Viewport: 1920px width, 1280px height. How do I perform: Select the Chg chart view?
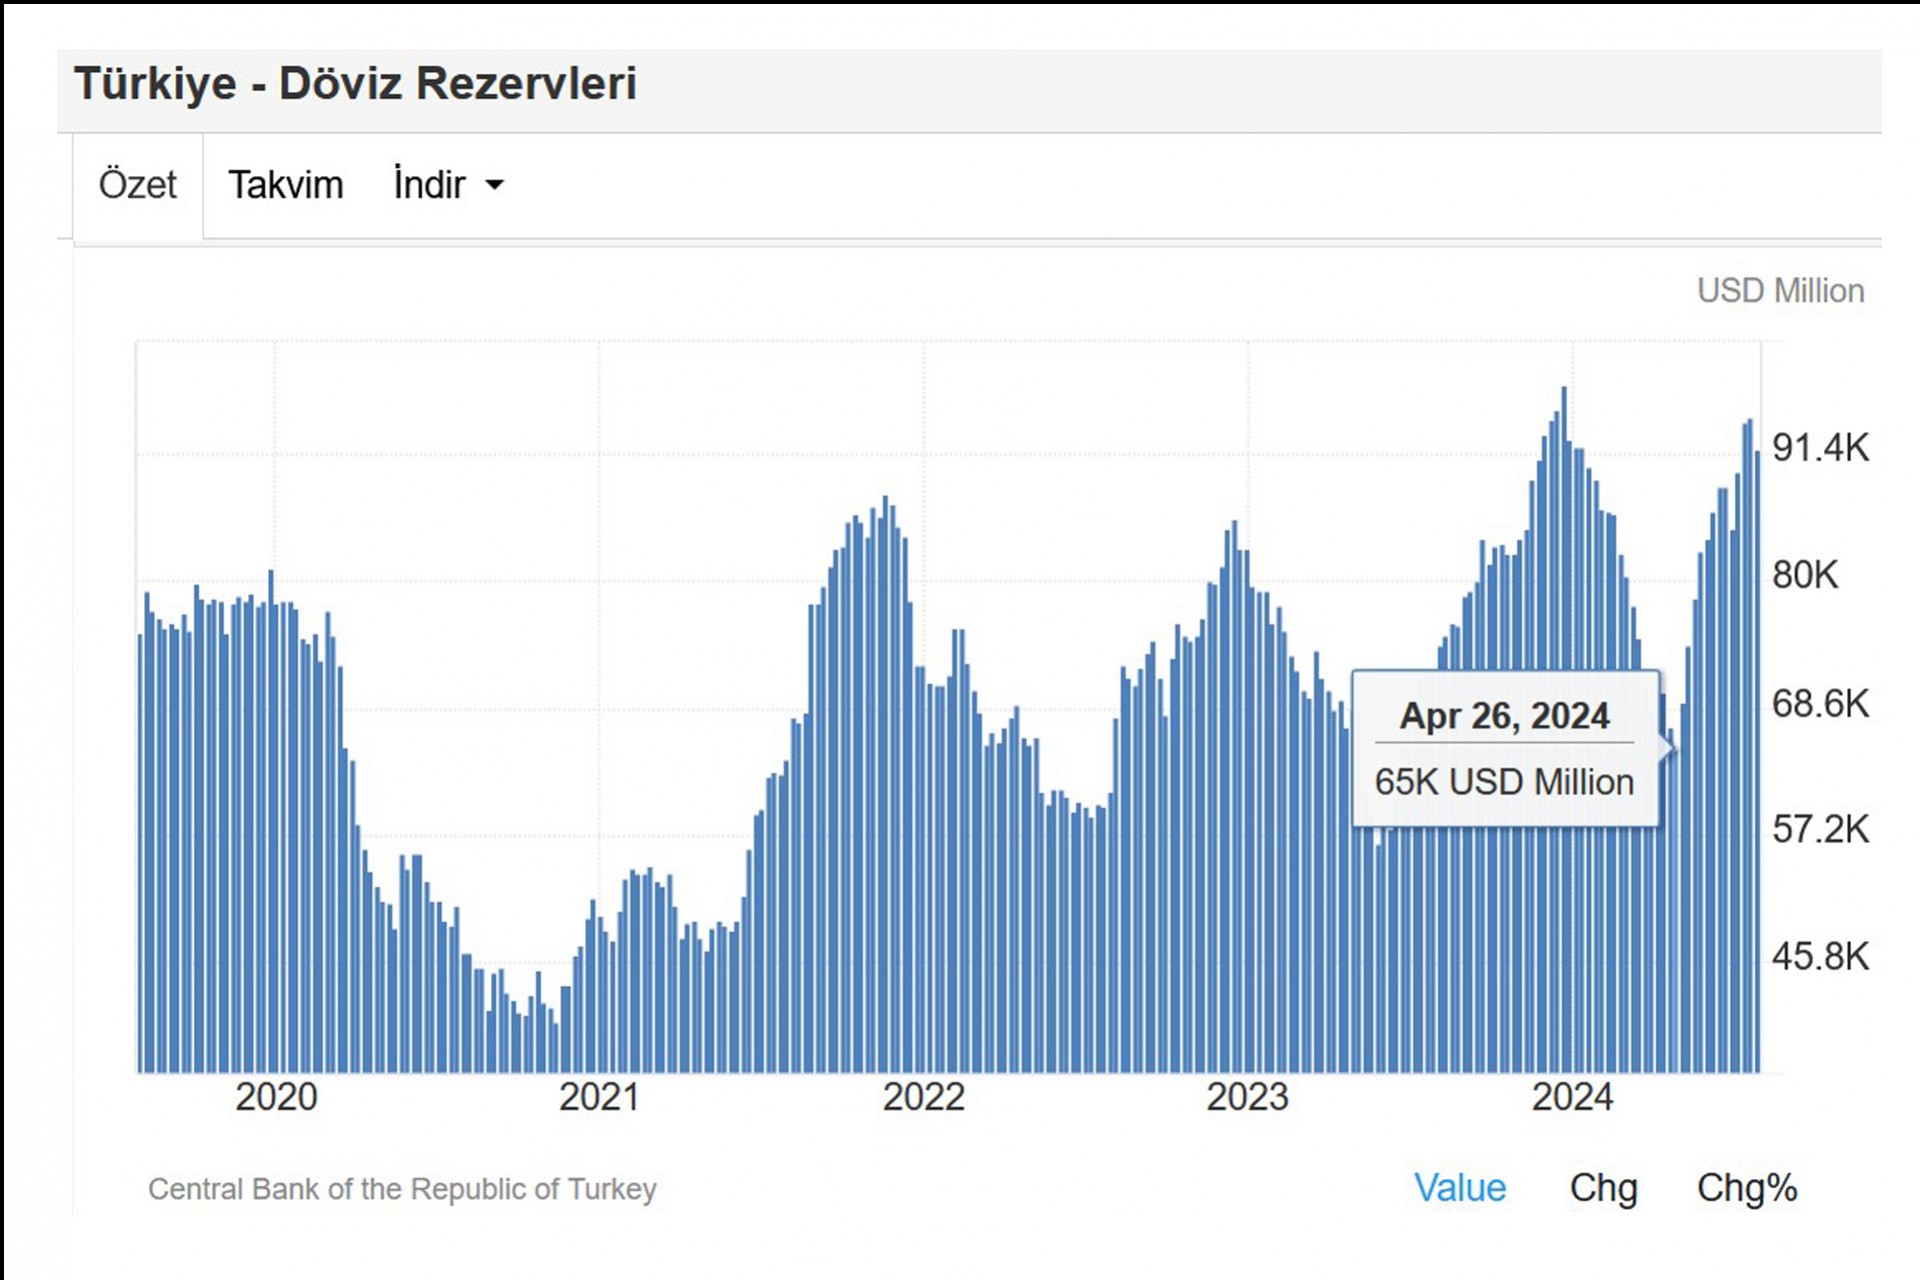[x=1603, y=1188]
